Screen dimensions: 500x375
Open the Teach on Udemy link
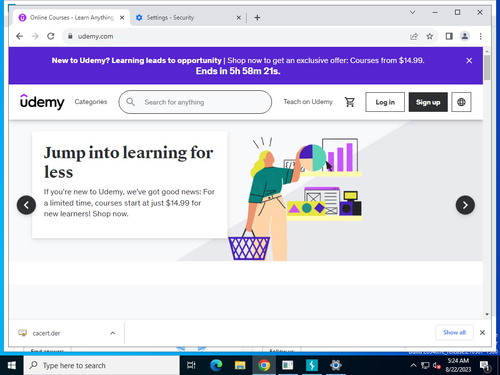tap(308, 102)
